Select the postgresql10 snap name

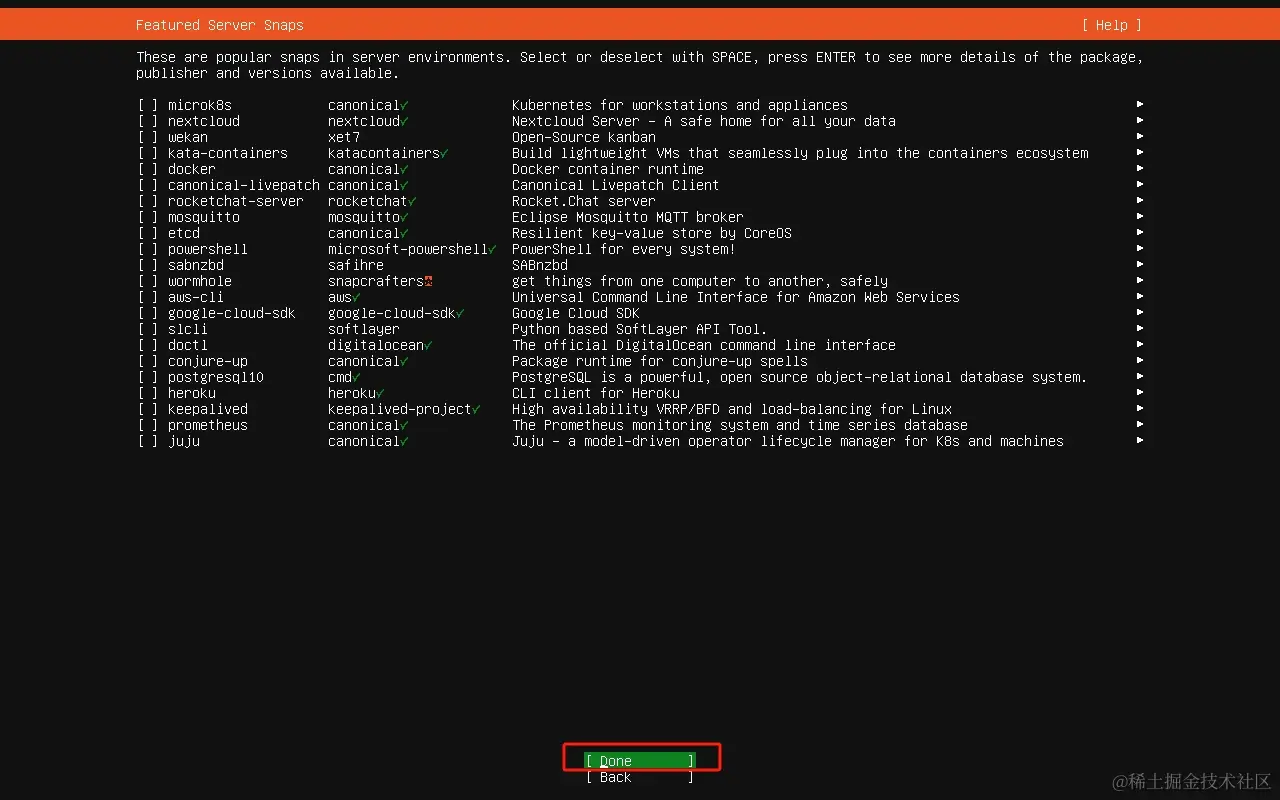coord(216,377)
